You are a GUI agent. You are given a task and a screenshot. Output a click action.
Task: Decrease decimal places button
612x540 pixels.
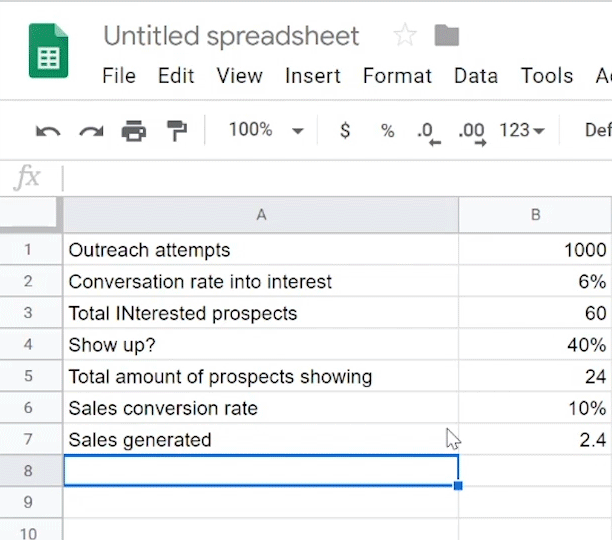(428, 131)
